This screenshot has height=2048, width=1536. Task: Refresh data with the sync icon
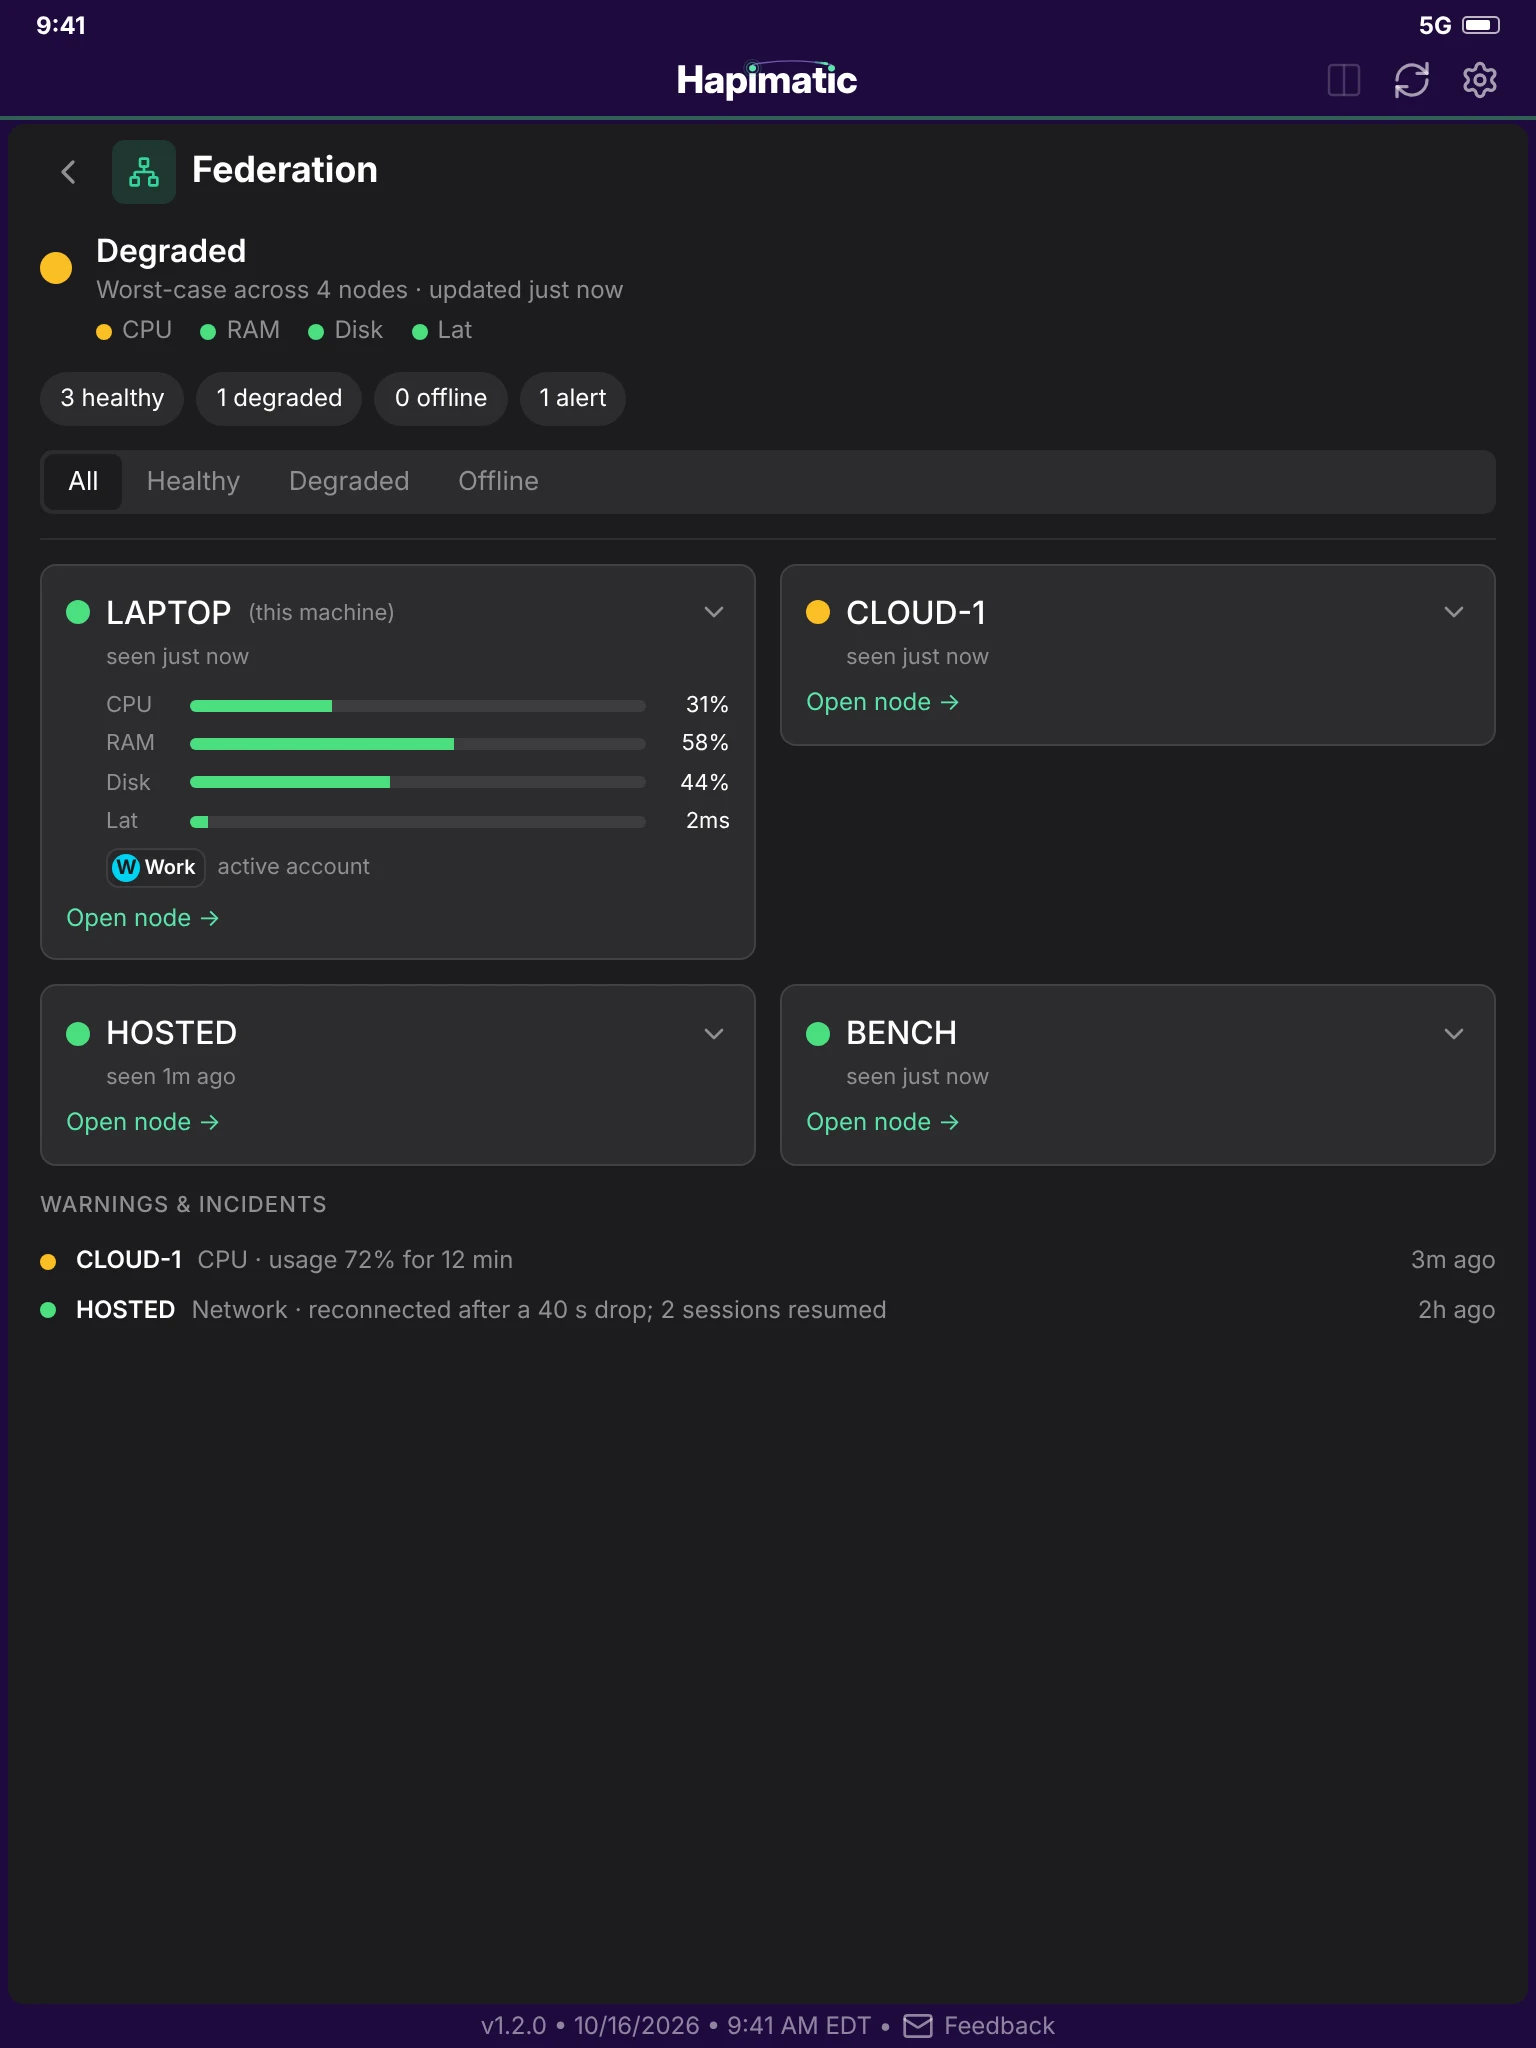[x=1412, y=80]
